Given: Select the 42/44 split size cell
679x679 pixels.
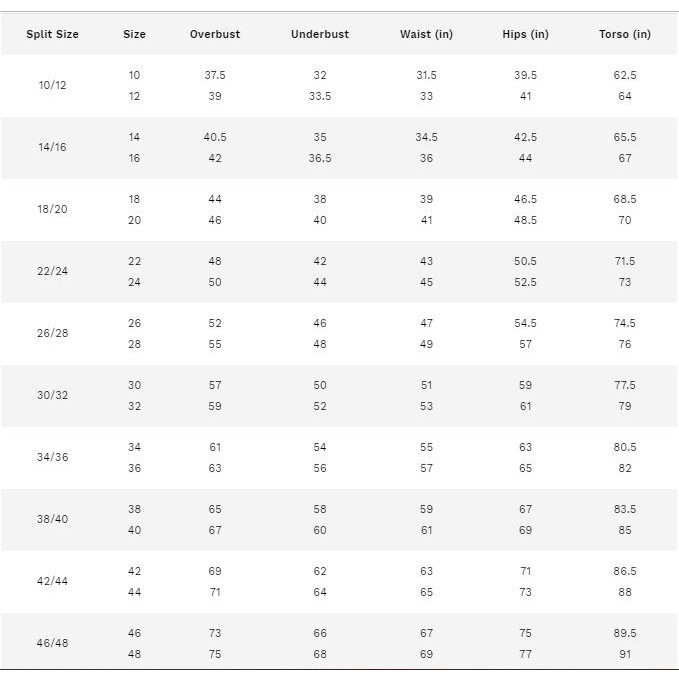Looking at the screenshot, I should tap(53, 582).
